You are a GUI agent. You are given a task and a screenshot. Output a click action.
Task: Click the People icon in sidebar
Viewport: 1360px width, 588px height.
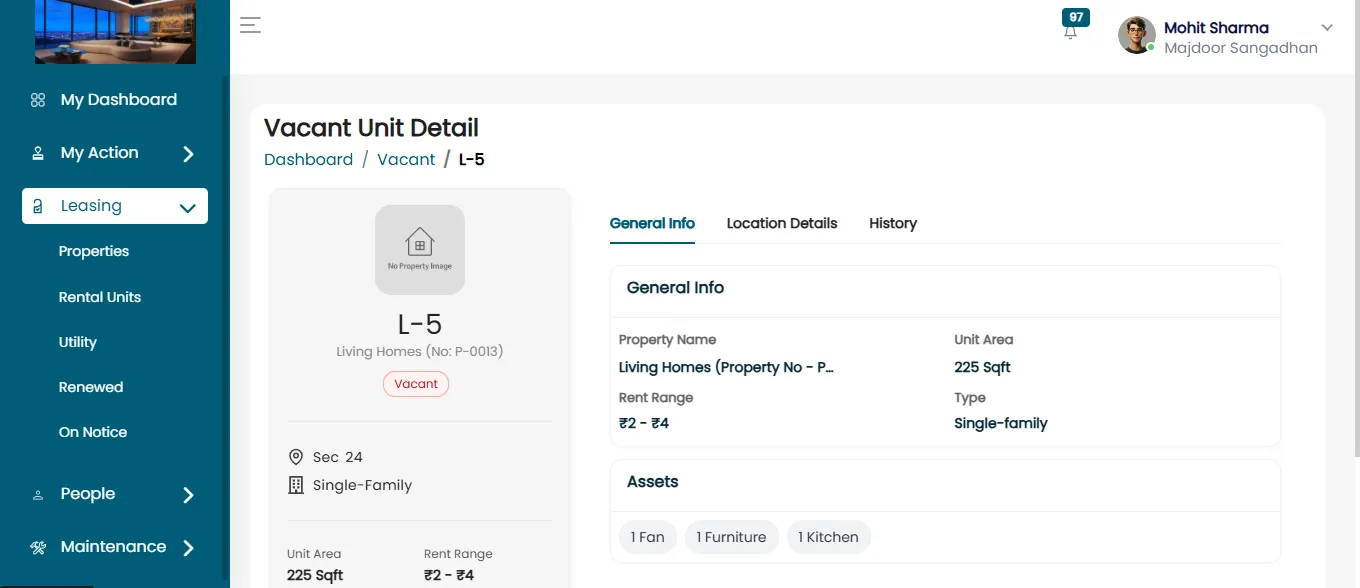pos(38,494)
